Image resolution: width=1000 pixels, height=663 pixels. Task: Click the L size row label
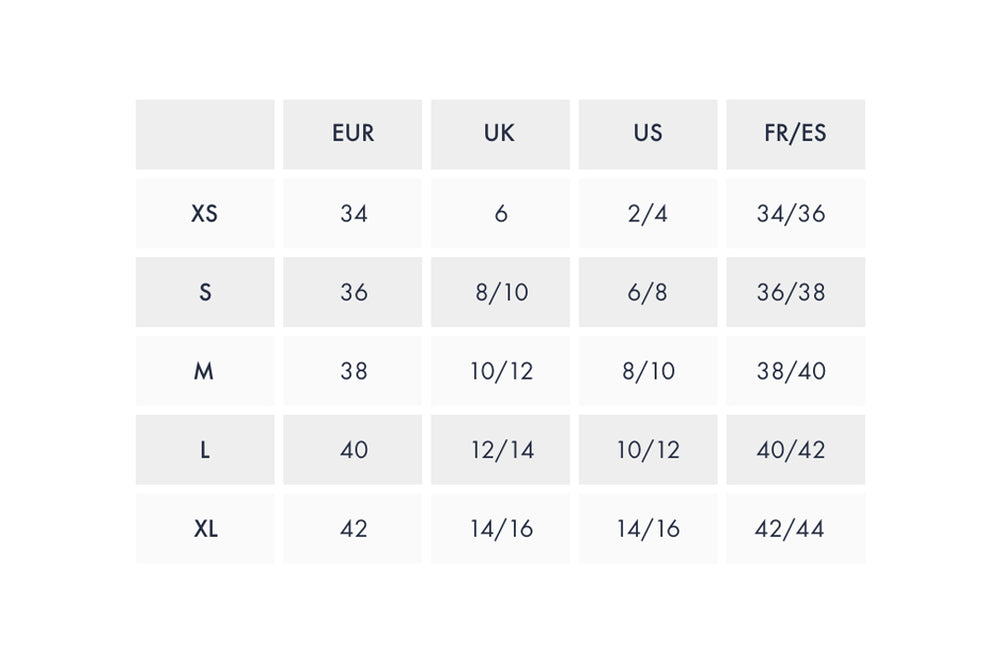click(x=205, y=450)
